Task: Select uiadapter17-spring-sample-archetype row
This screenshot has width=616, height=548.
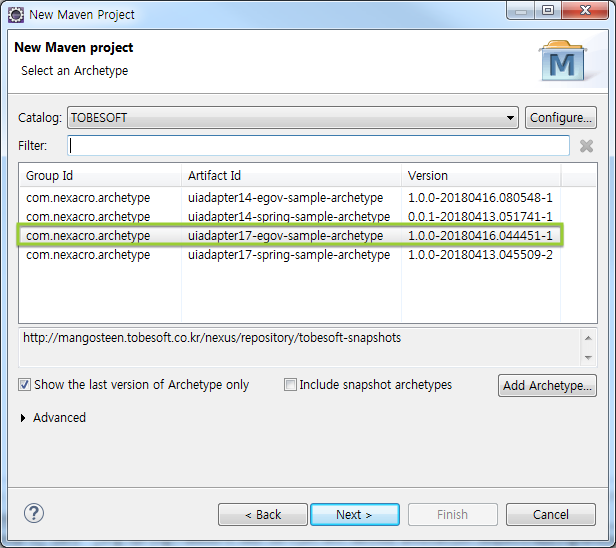Action: coord(288,255)
